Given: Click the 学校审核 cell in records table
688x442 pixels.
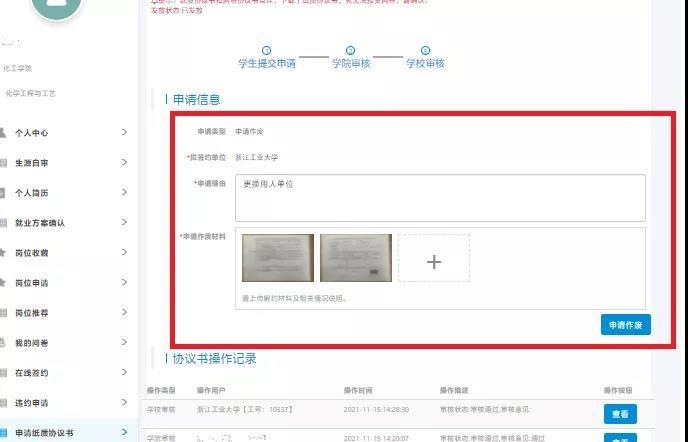Looking at the screenshot, I should [161, 410].
